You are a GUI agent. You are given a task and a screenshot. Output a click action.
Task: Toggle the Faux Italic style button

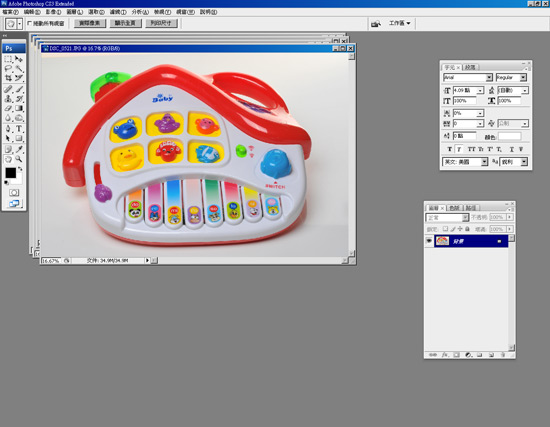coord(459,149)
